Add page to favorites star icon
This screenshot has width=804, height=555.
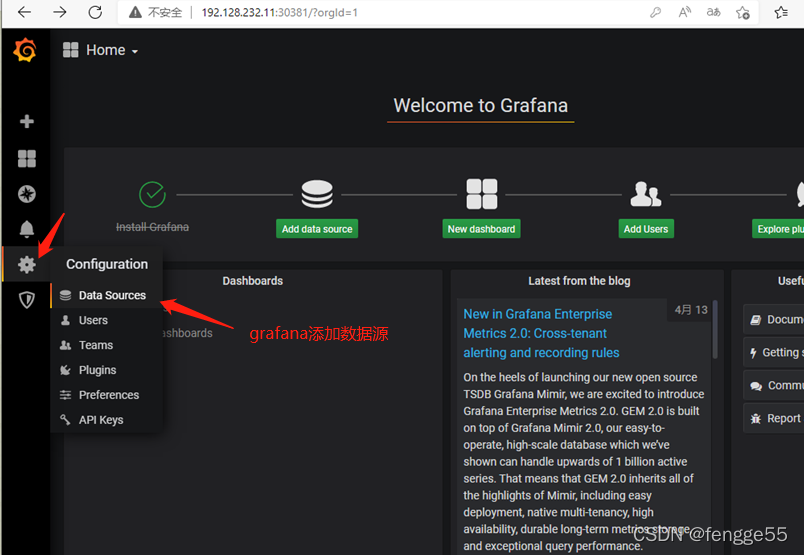point(742,12)
